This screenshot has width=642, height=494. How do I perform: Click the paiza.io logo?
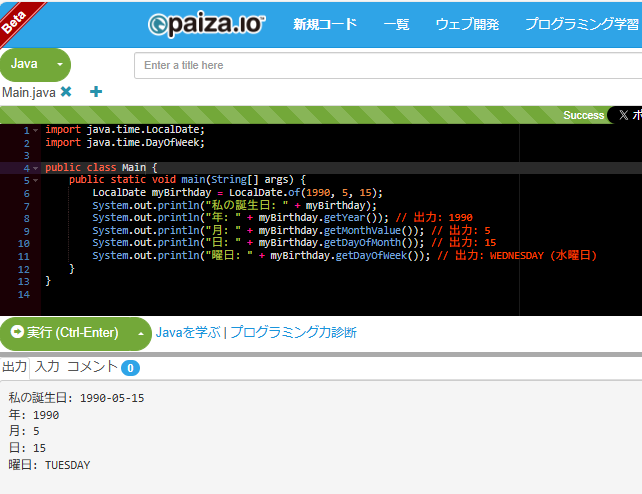[x=205, y=24]
